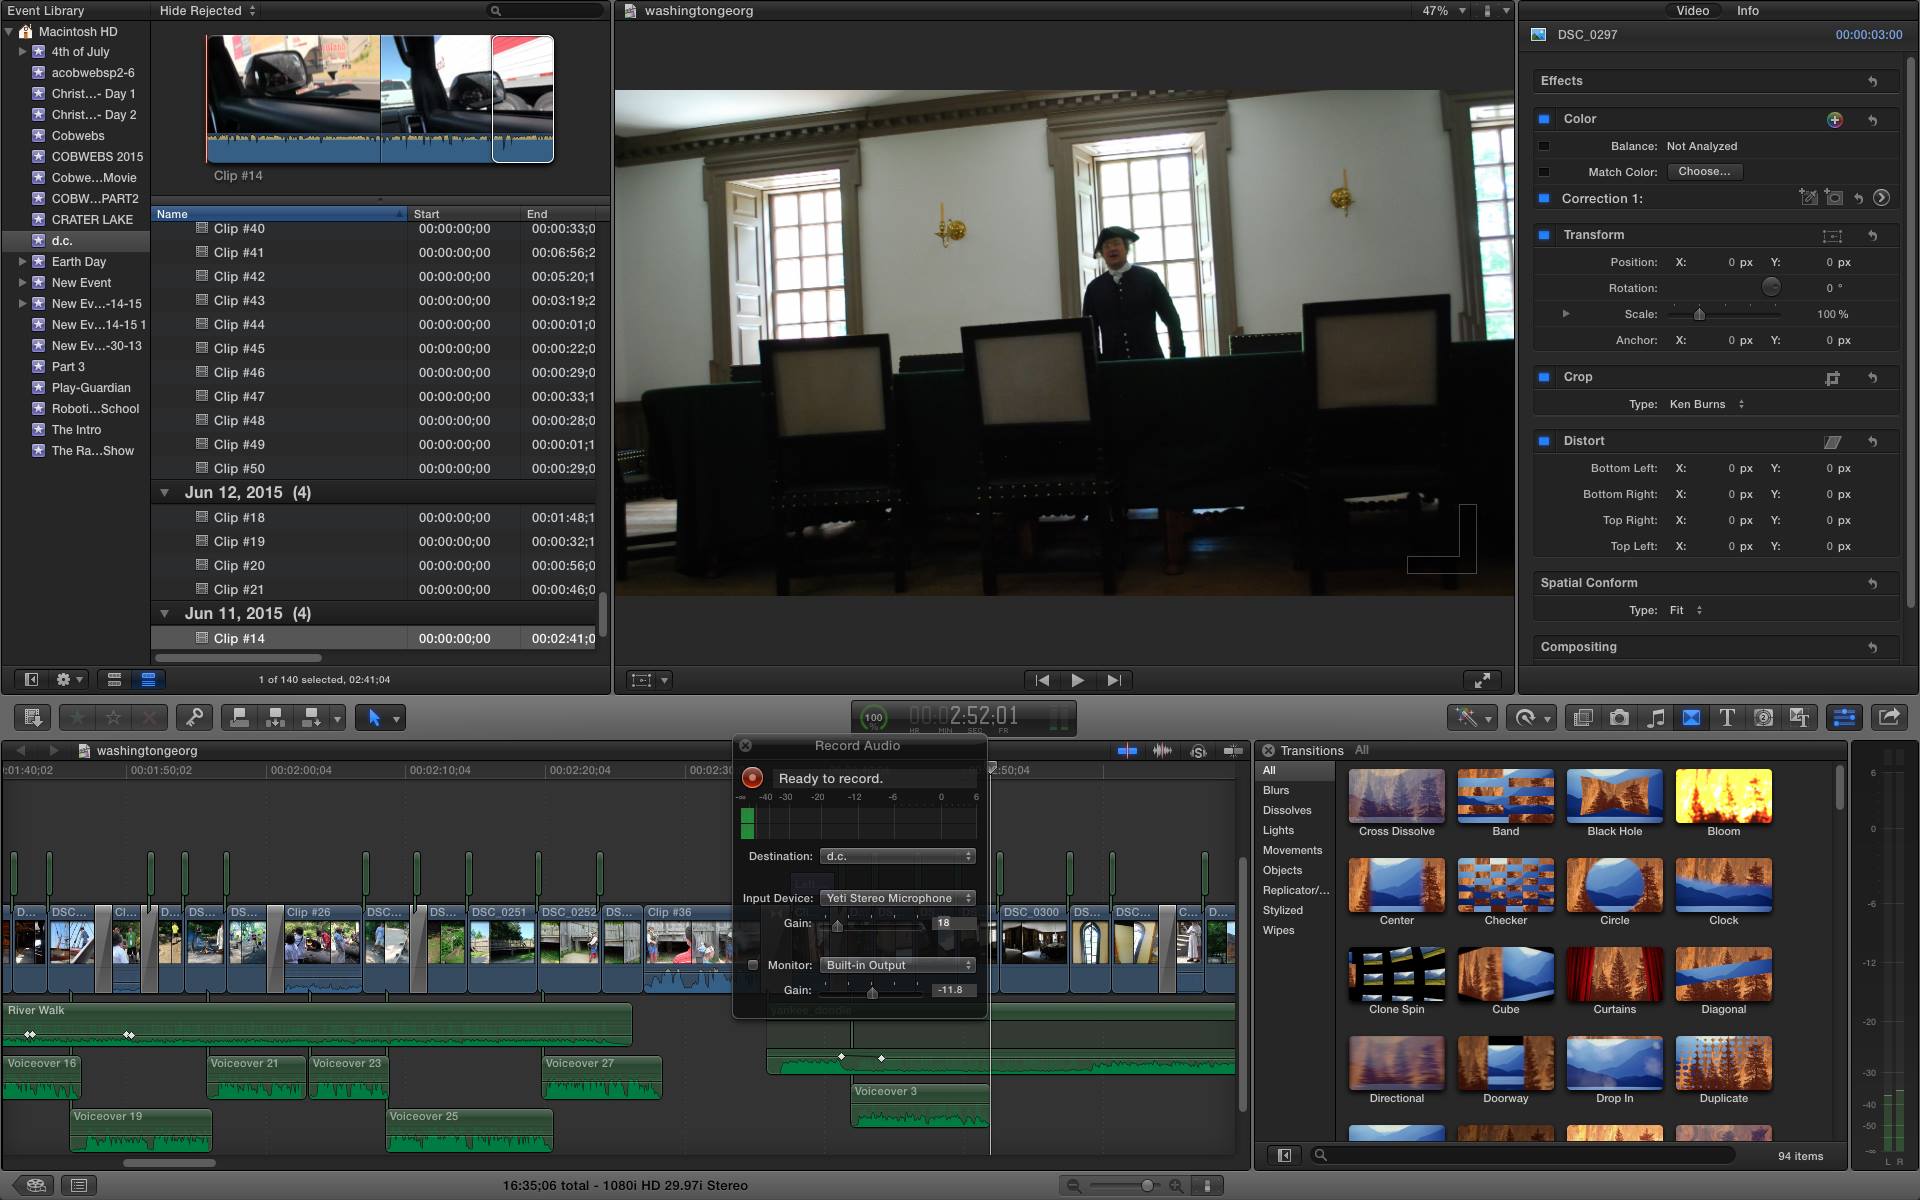This screenshot has height=1200, width=1920.
Task: Open the keyword editor key icon
Action: (x=194, y=717)
